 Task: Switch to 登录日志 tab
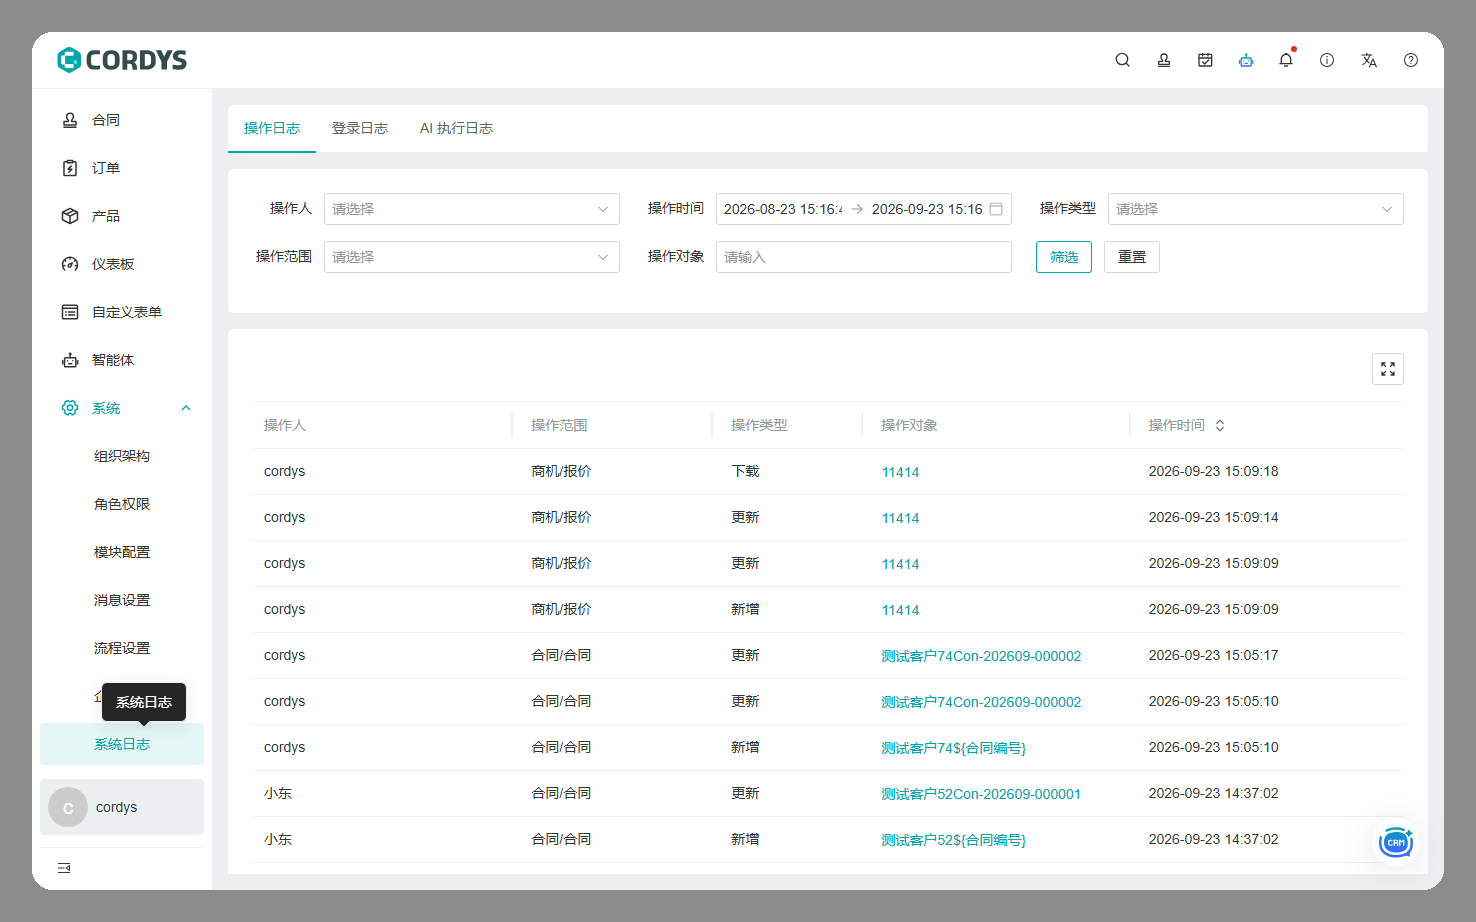click(x=360, y=128)
